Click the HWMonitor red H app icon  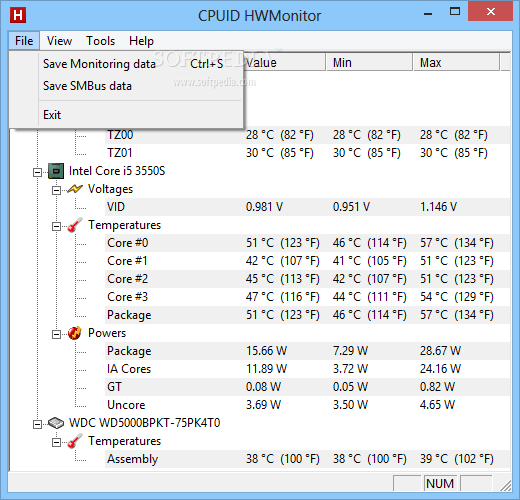(x=18, y=15)
